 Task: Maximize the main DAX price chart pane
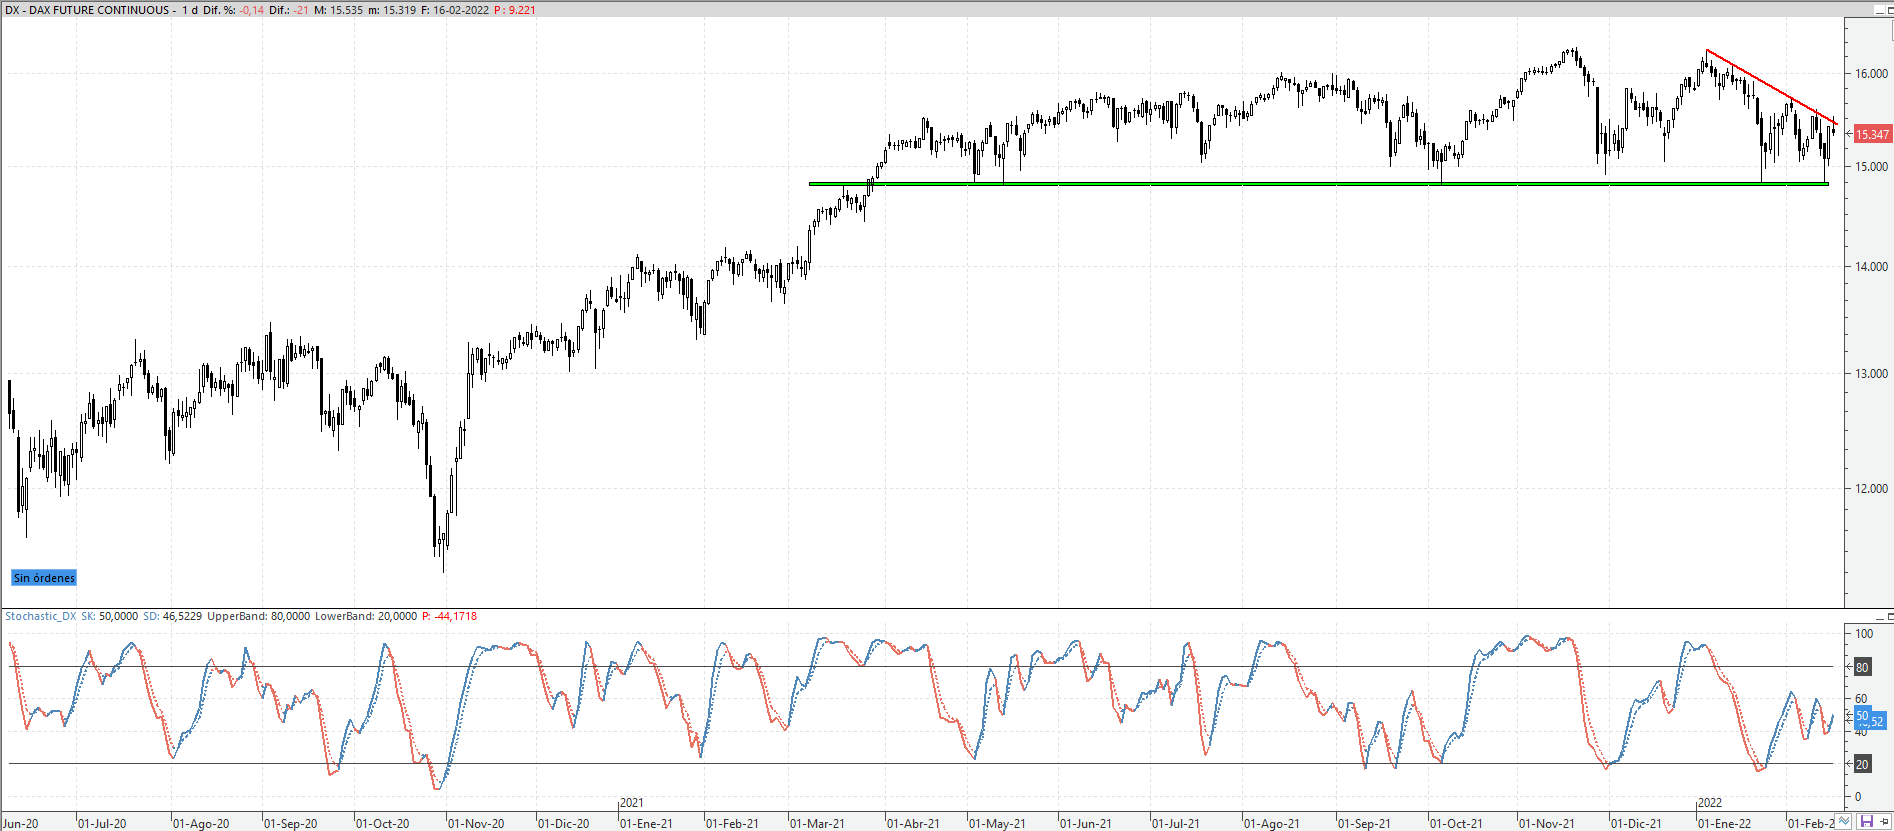[1890, 10]
